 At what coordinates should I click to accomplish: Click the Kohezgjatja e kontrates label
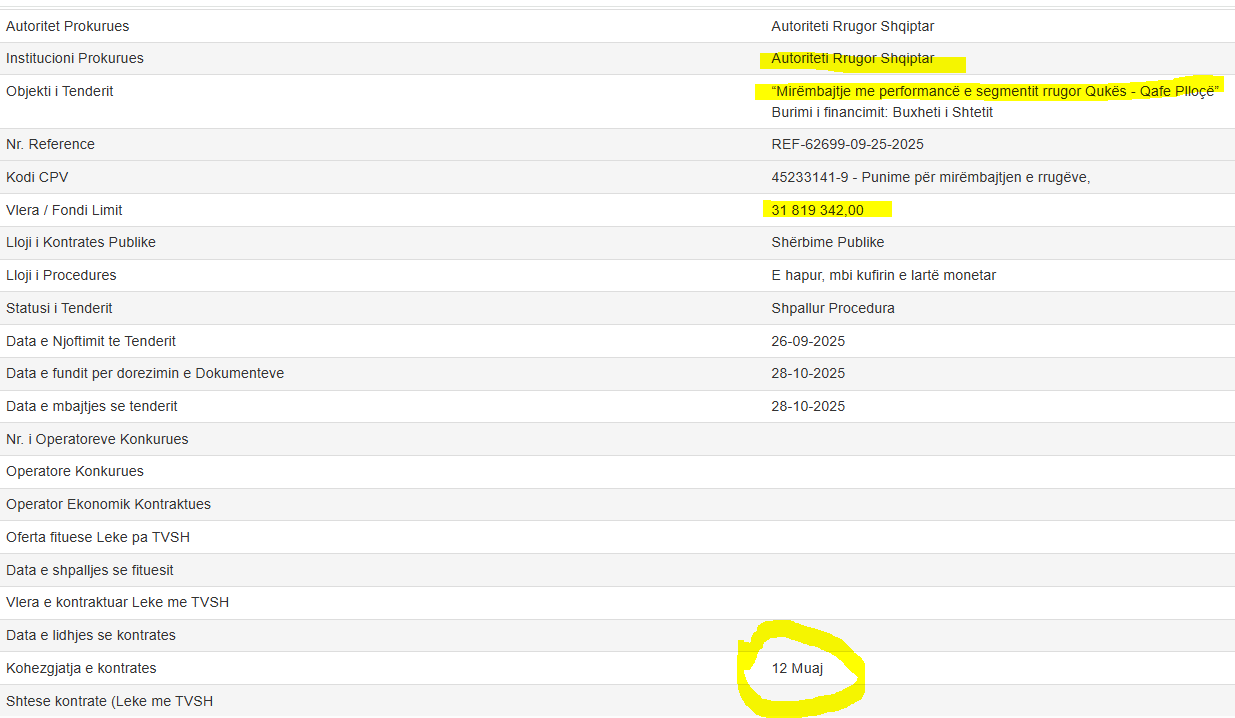[81, 668]
